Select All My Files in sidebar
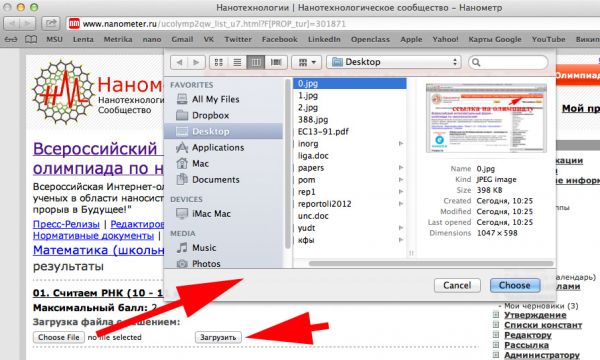The width and height of the screenshot is (600, 360). tap(224, 99)
